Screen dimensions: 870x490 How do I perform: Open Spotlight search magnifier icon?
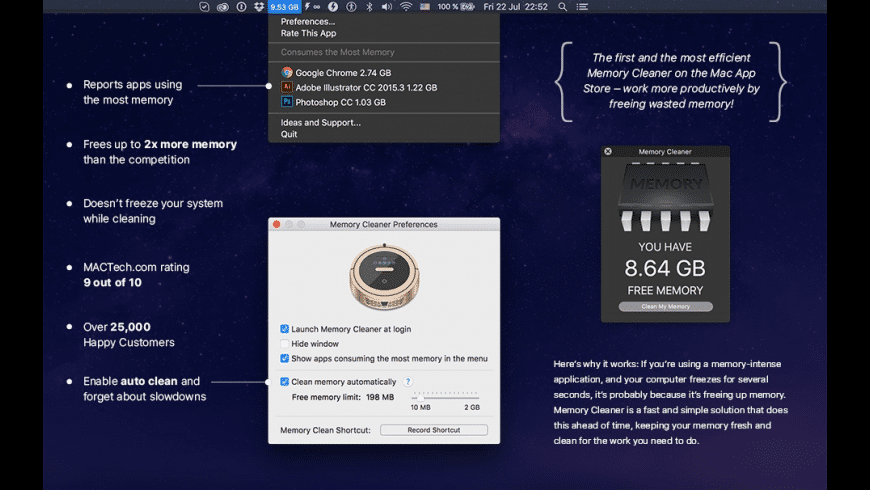pyautogui.click(x=563, y=7)
